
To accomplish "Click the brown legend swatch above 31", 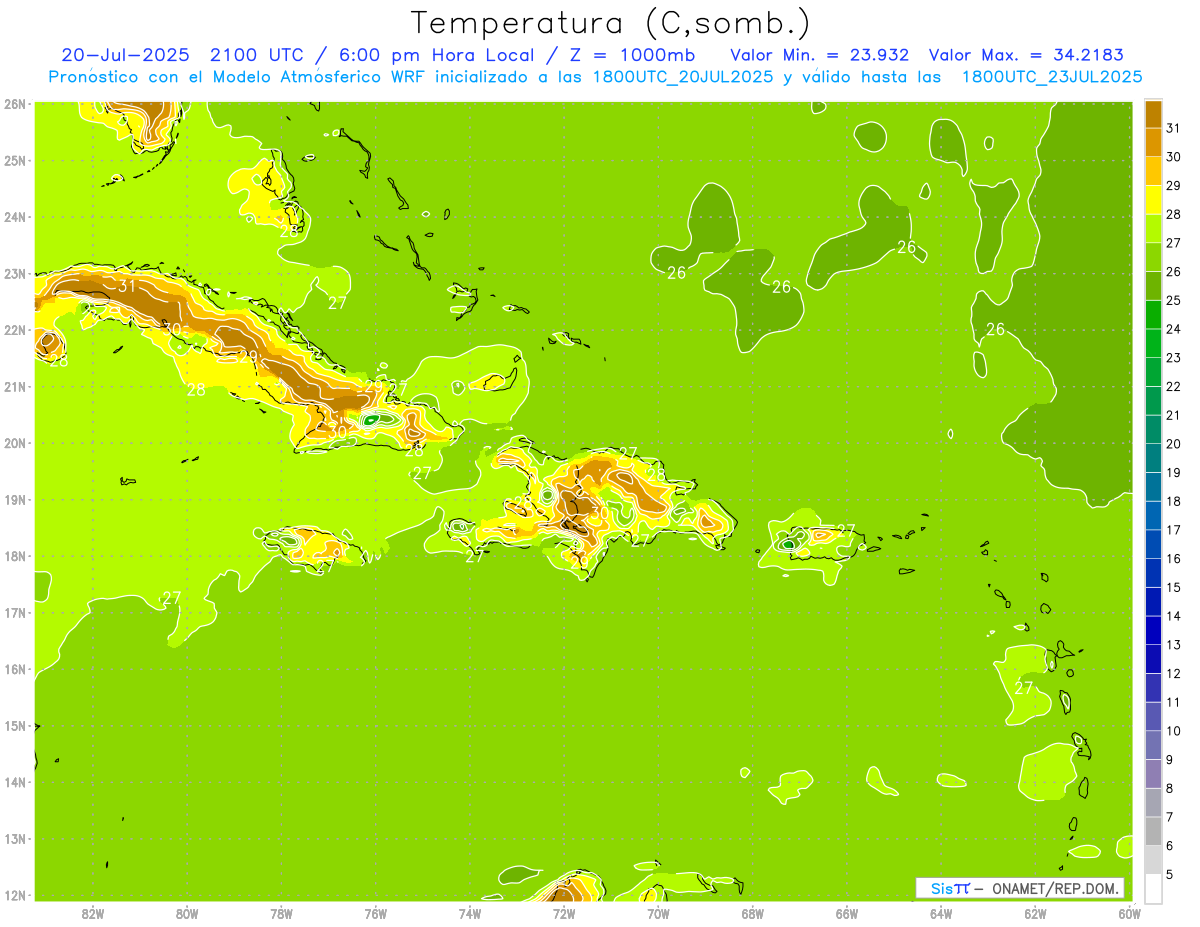I will coord(1153,114).
